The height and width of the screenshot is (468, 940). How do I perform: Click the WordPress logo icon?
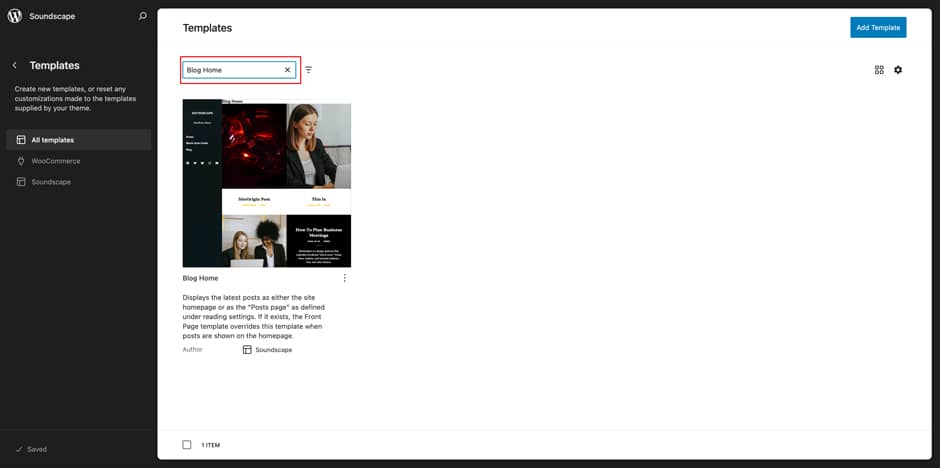[x=15, y=16]
